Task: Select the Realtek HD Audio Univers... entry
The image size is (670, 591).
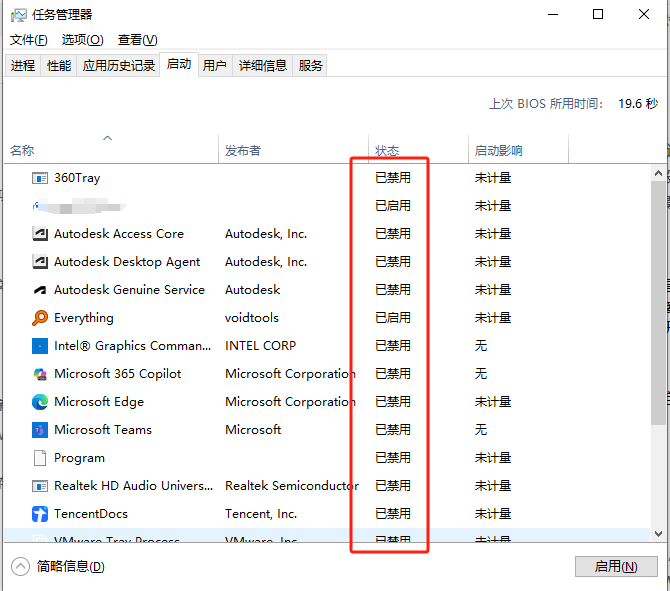Action: pyautogui.click(x=133, y=486)
